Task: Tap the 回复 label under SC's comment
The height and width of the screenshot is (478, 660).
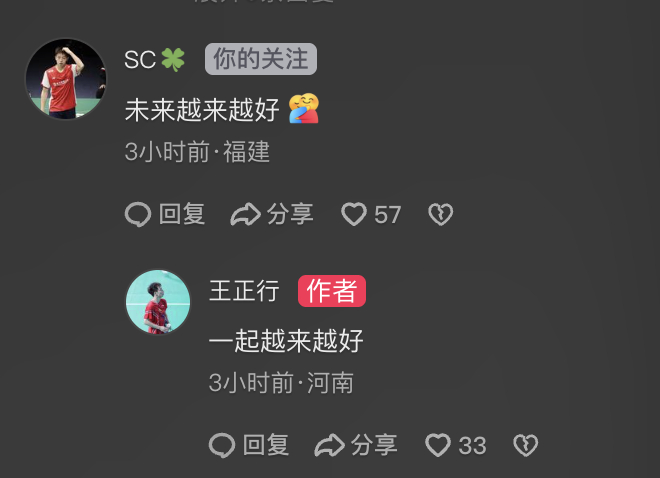Action: (182, 214)
